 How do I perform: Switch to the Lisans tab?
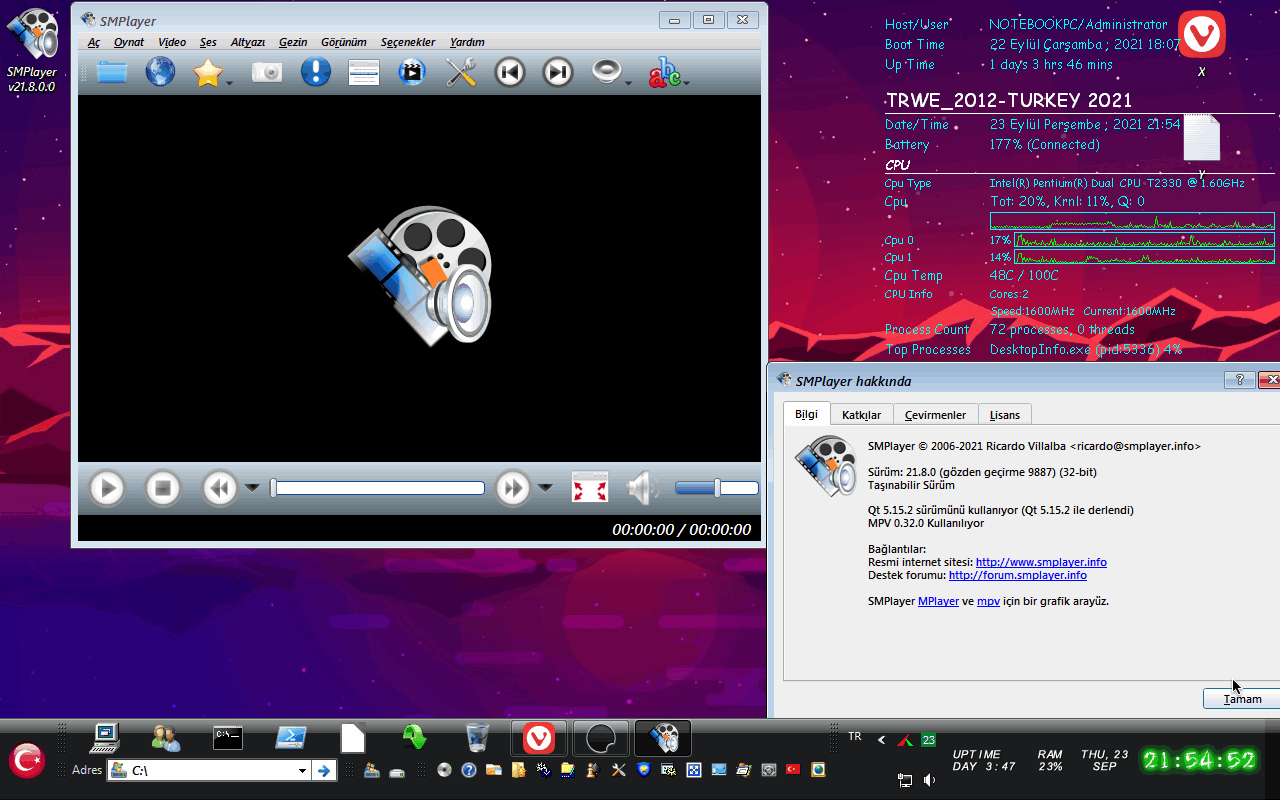(x=1005, y=415)
